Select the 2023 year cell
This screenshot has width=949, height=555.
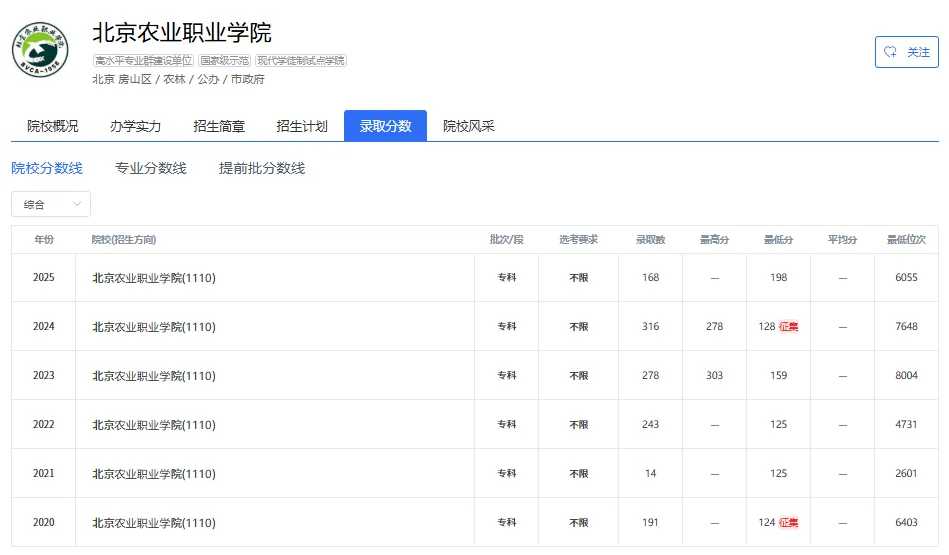click(x=44, y=375)
